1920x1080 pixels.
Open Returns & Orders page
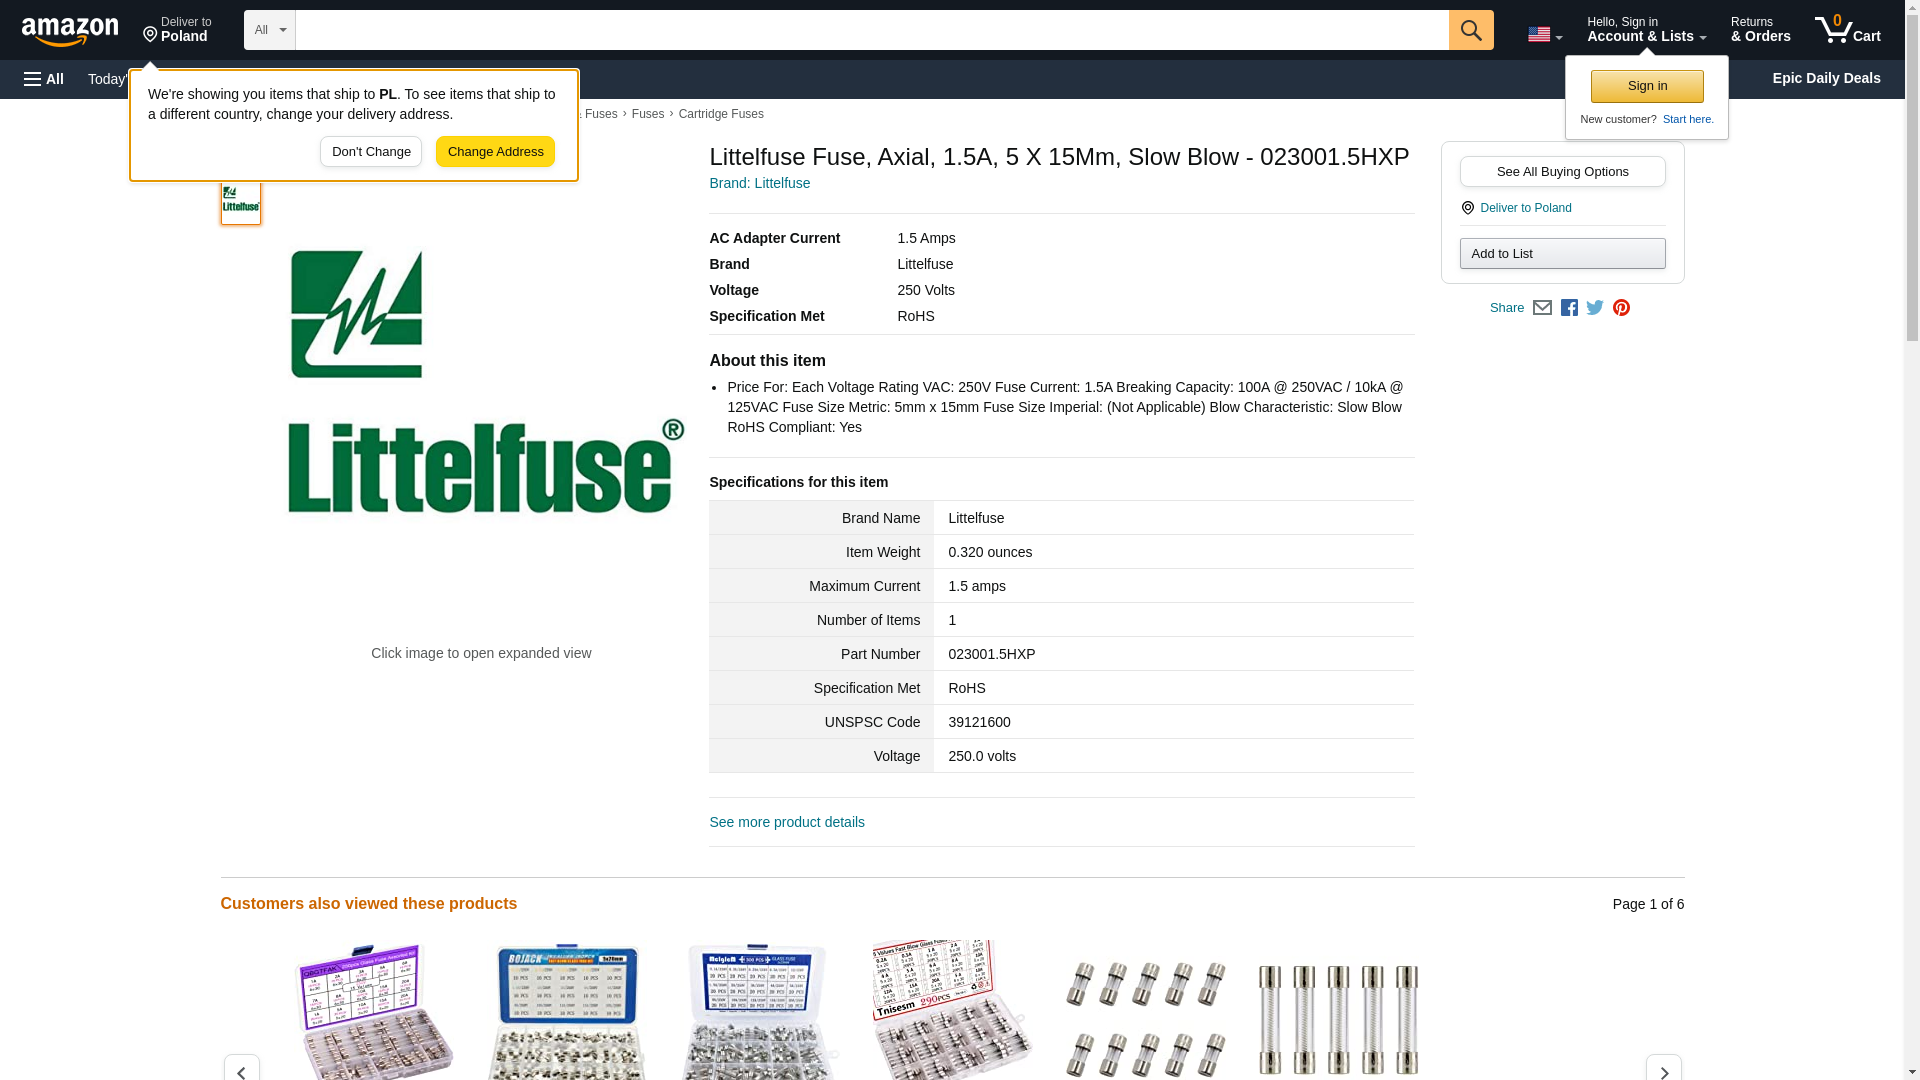(1760, 30)
